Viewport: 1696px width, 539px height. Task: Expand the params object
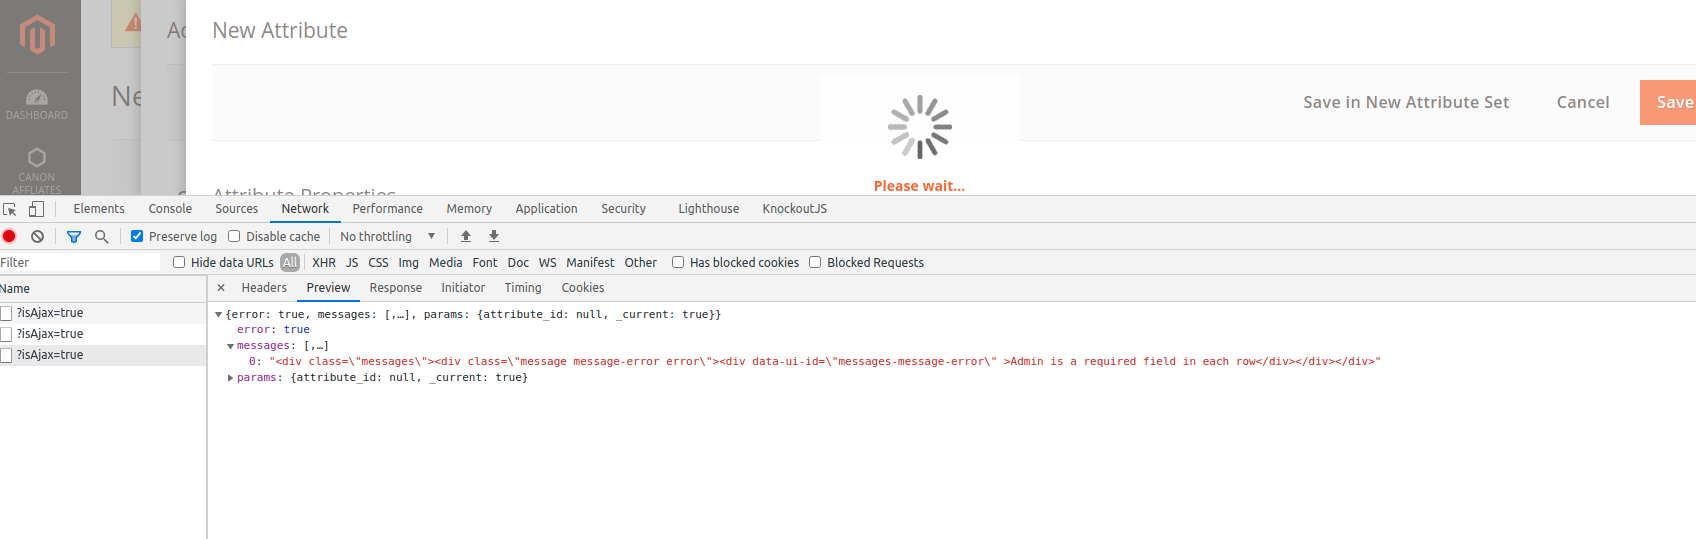[x=231, y=378]
